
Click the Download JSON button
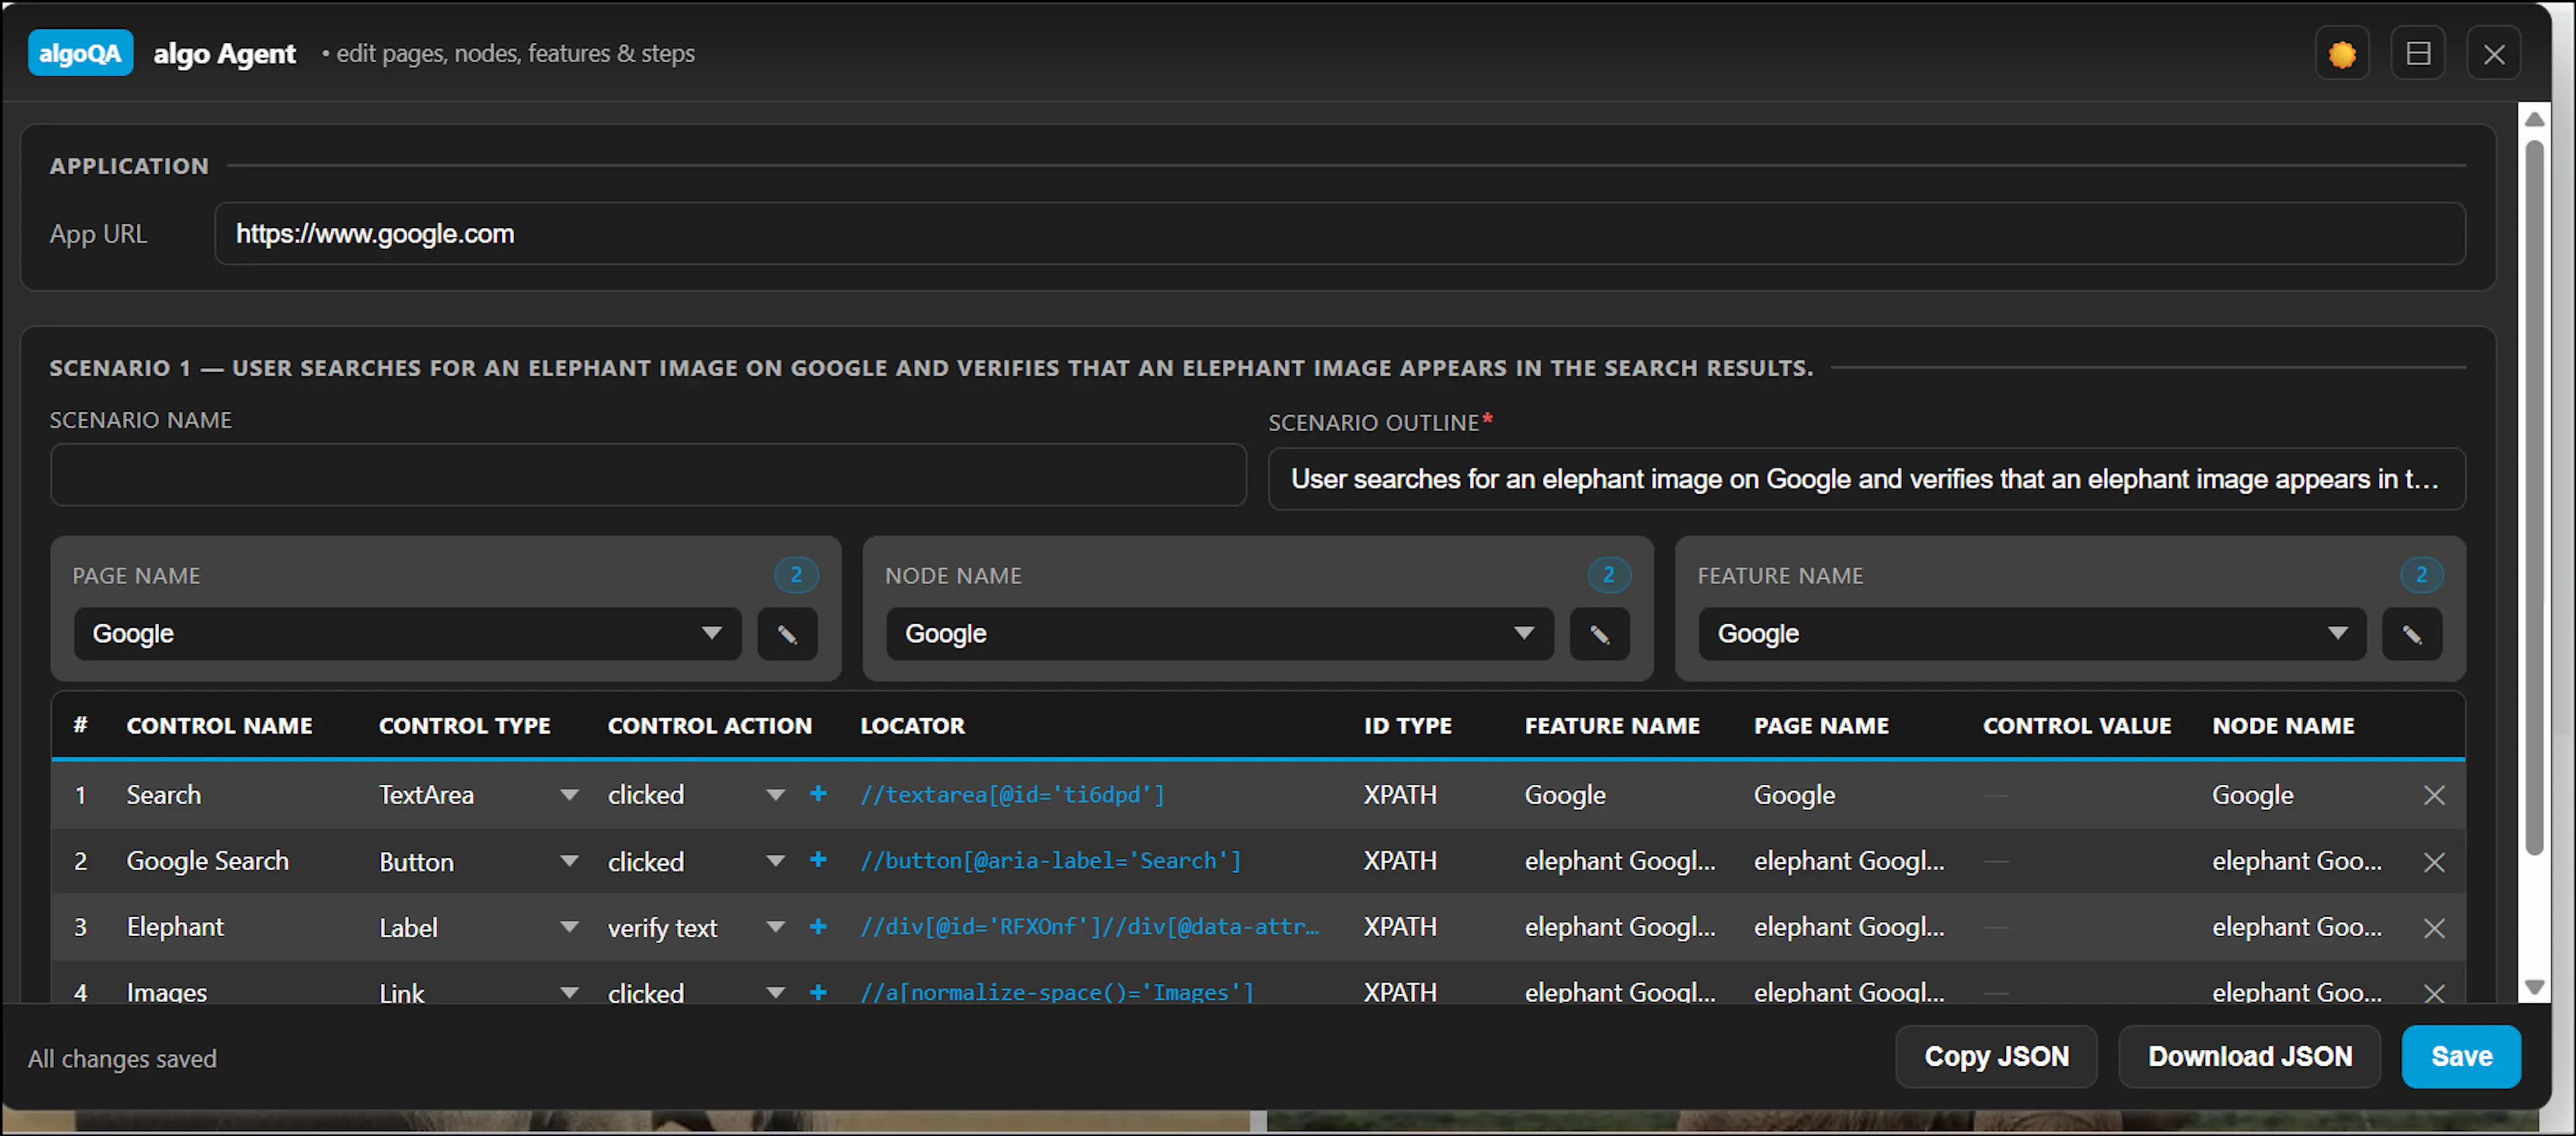pos(2249,1057)
